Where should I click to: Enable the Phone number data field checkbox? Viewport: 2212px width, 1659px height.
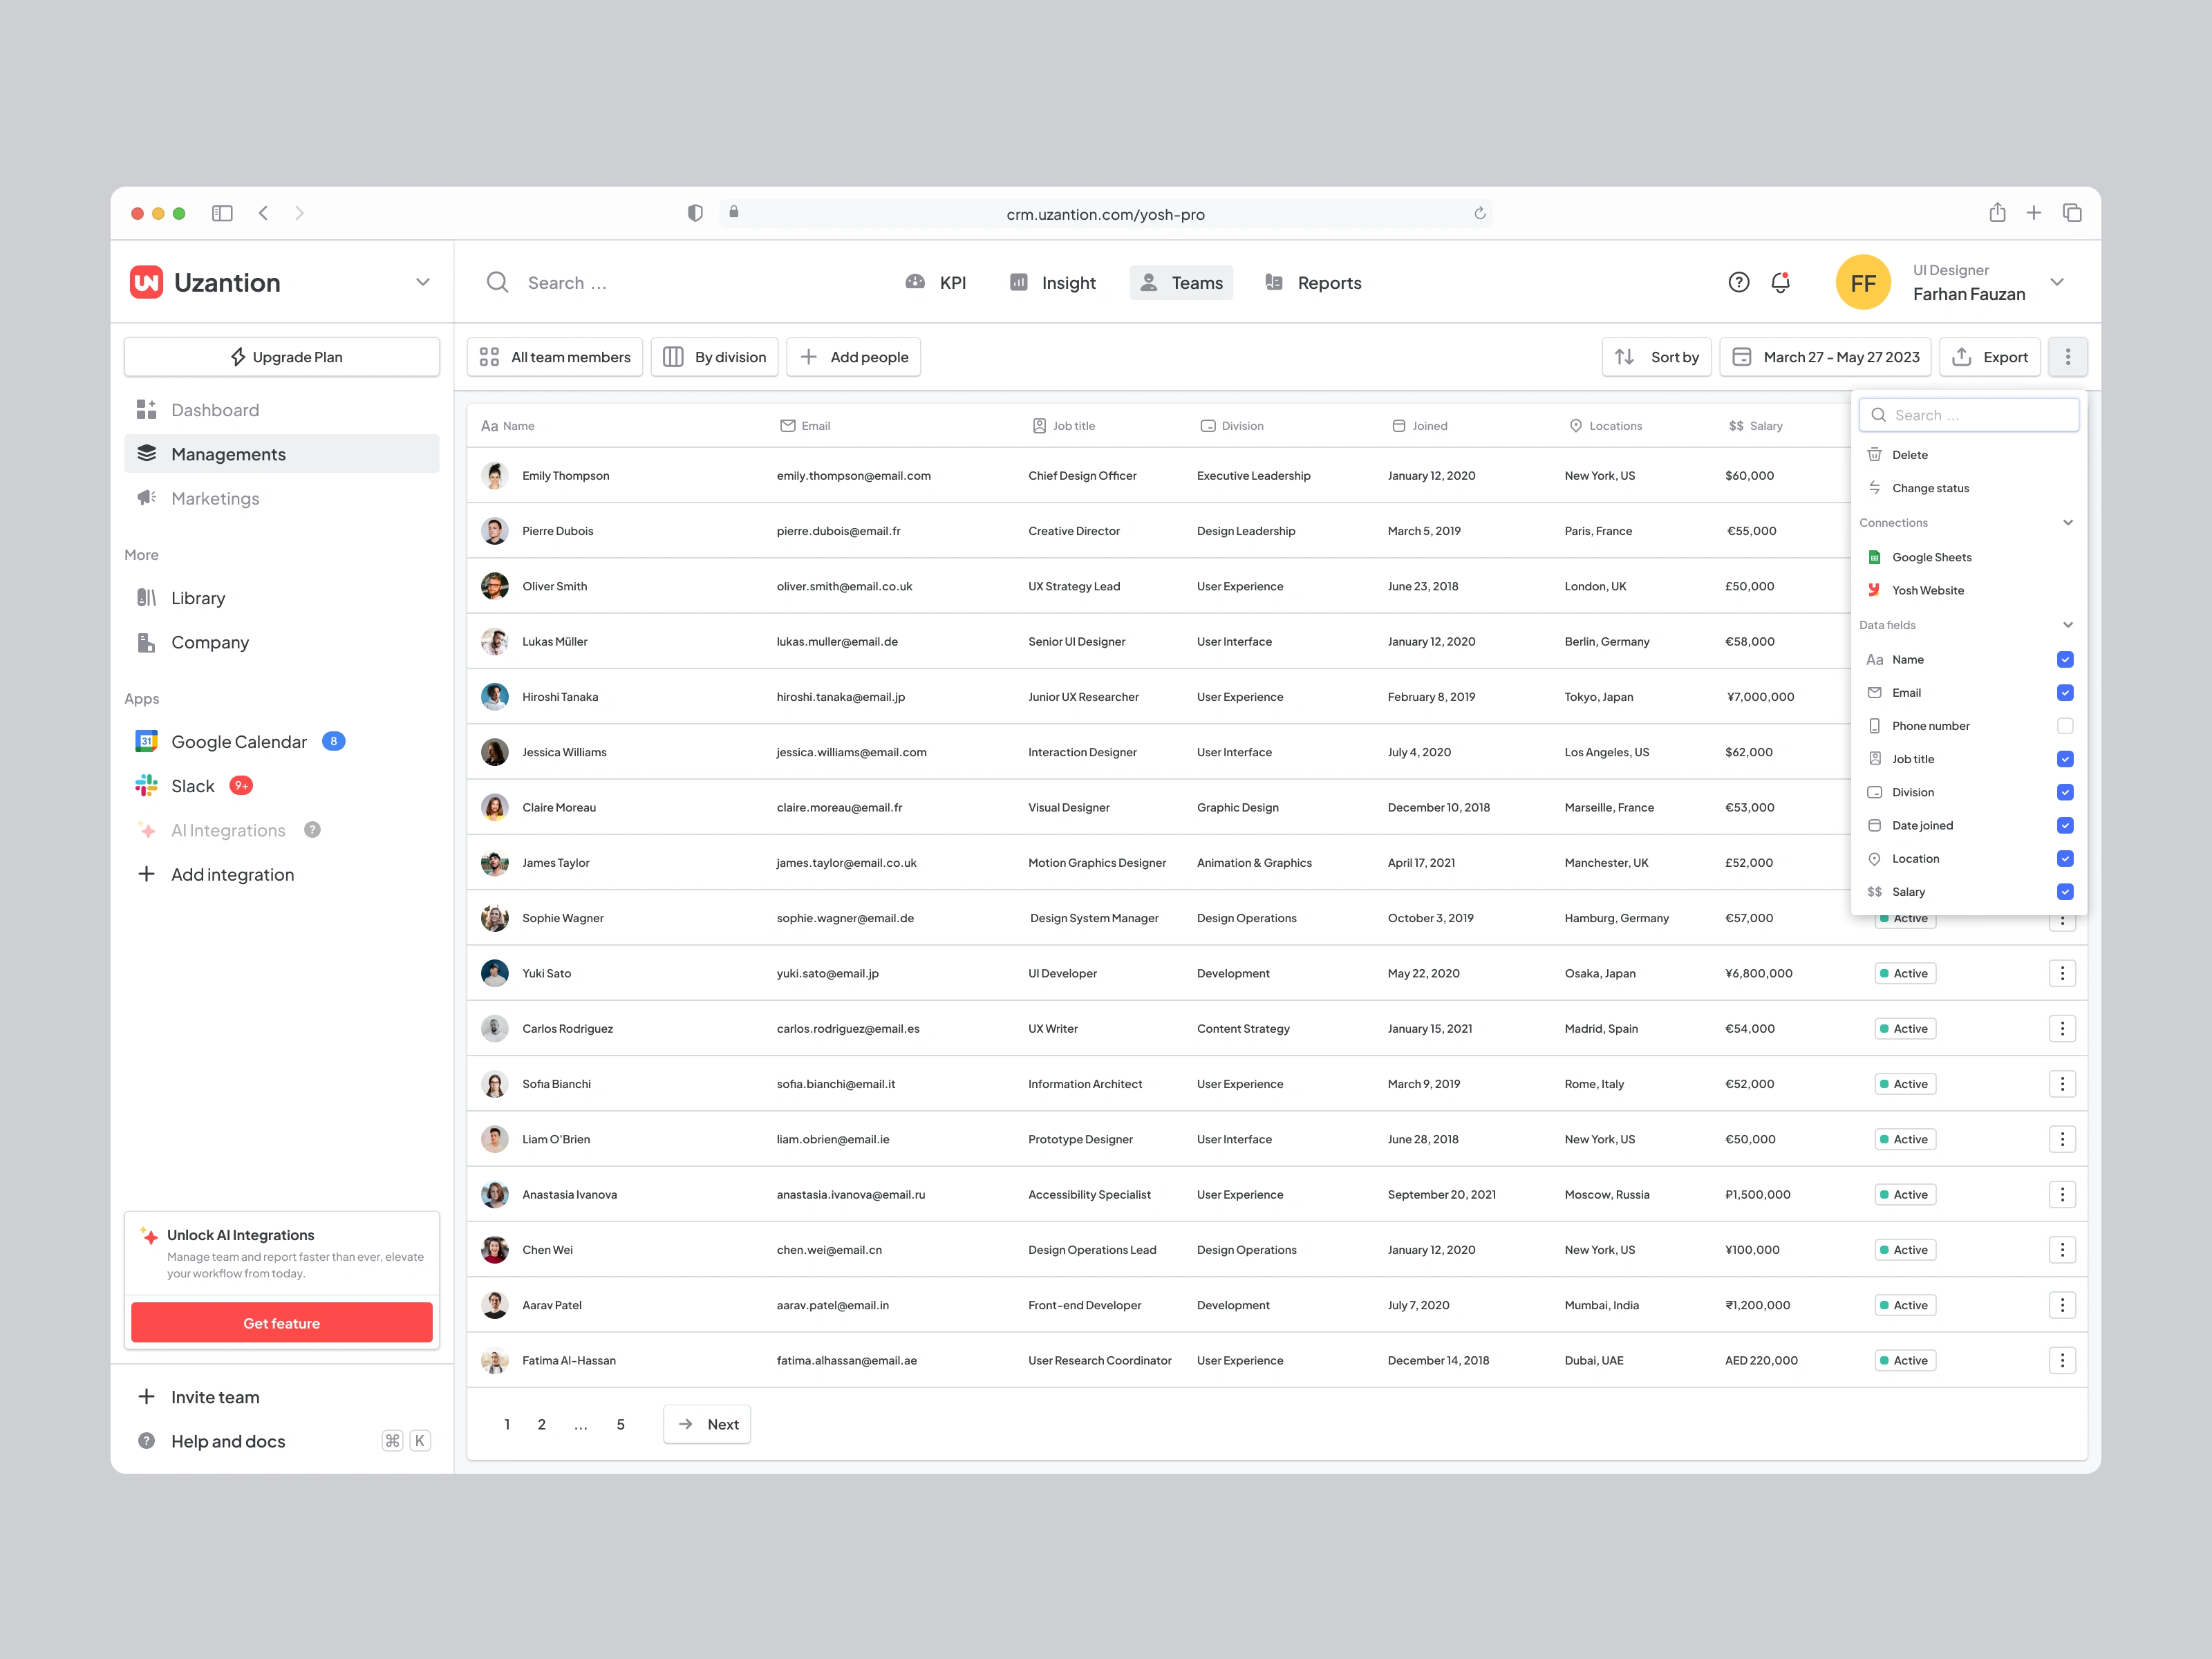[2064, 726]
